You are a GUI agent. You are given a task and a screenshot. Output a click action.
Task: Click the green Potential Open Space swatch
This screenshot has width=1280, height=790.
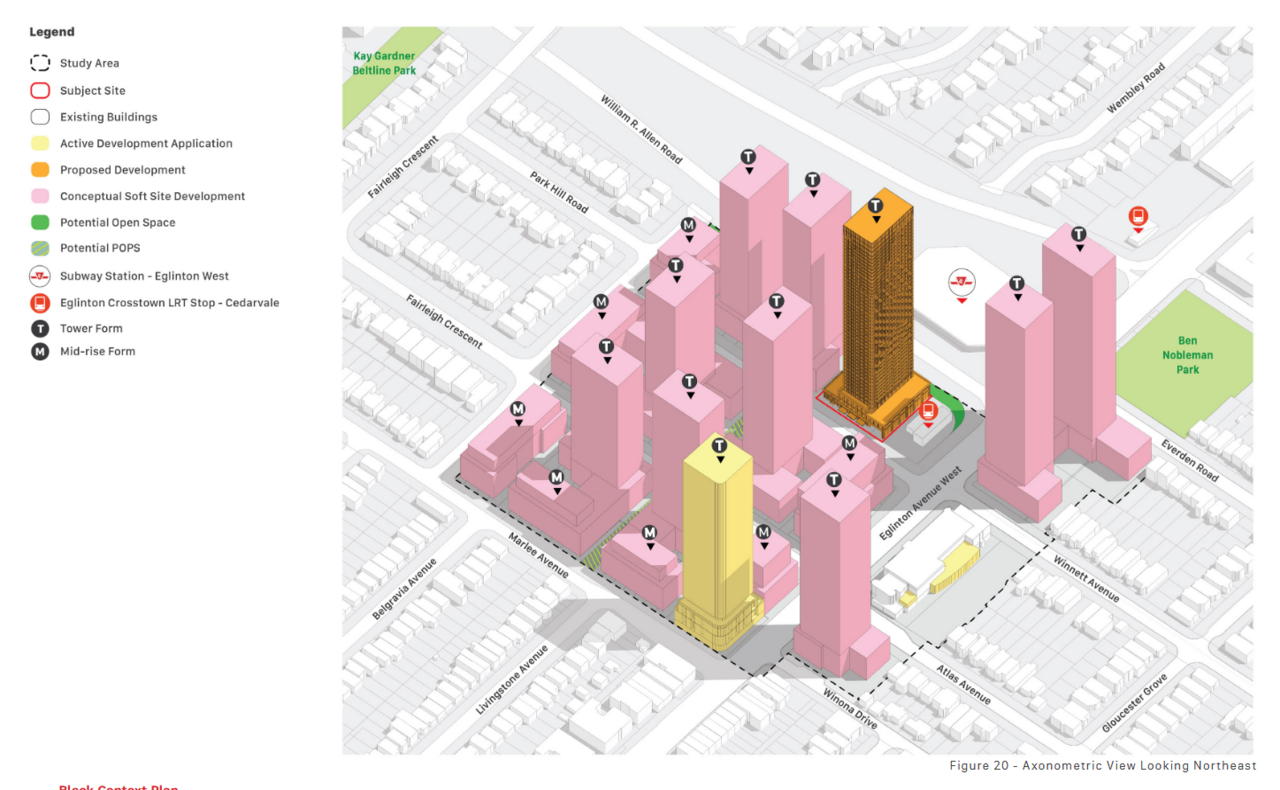tap(40, 222)
